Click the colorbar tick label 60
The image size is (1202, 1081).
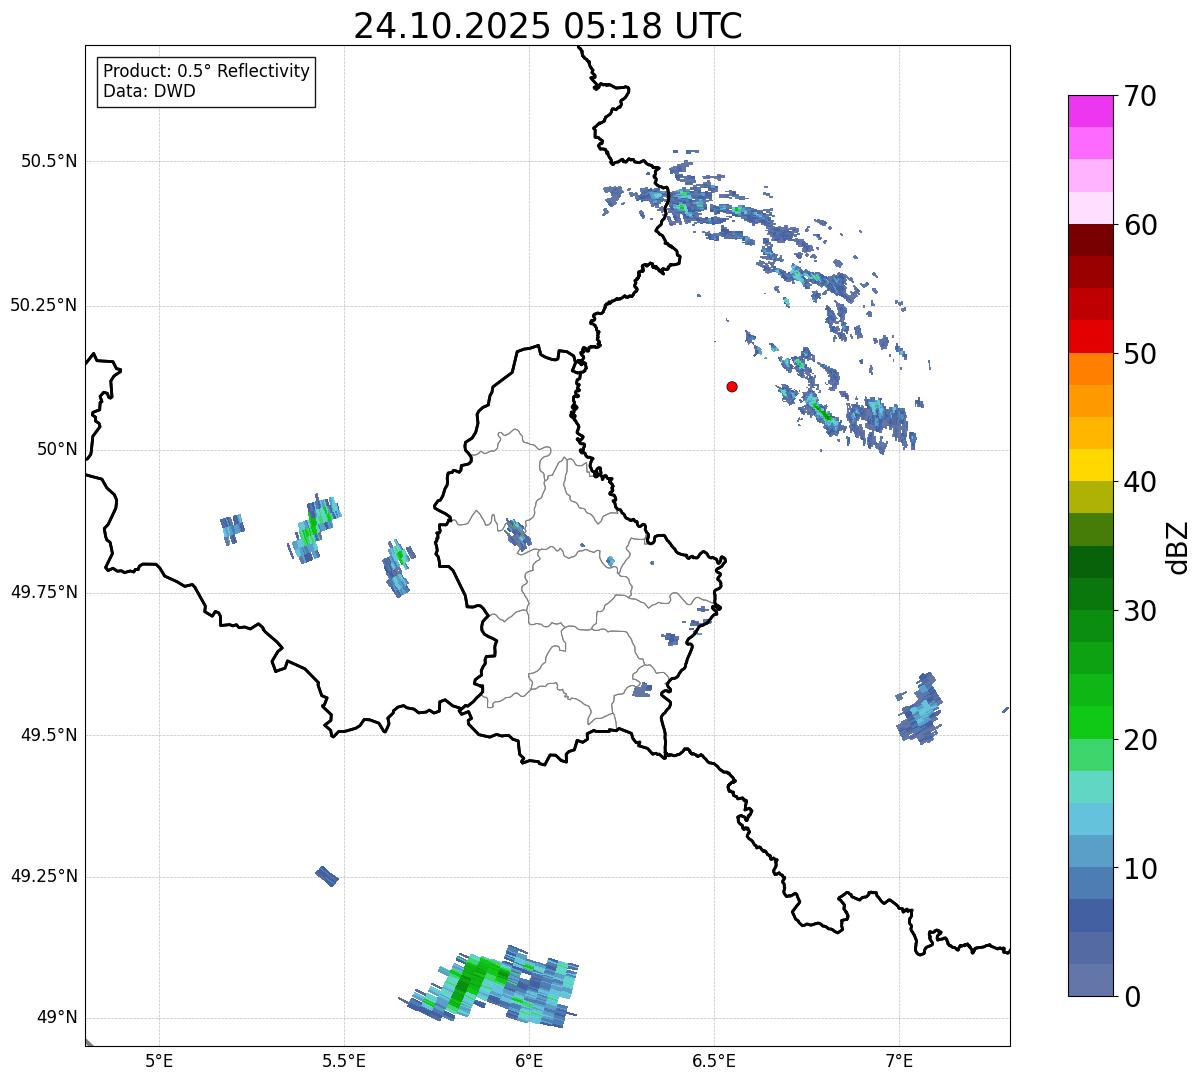pos(1140,225)
